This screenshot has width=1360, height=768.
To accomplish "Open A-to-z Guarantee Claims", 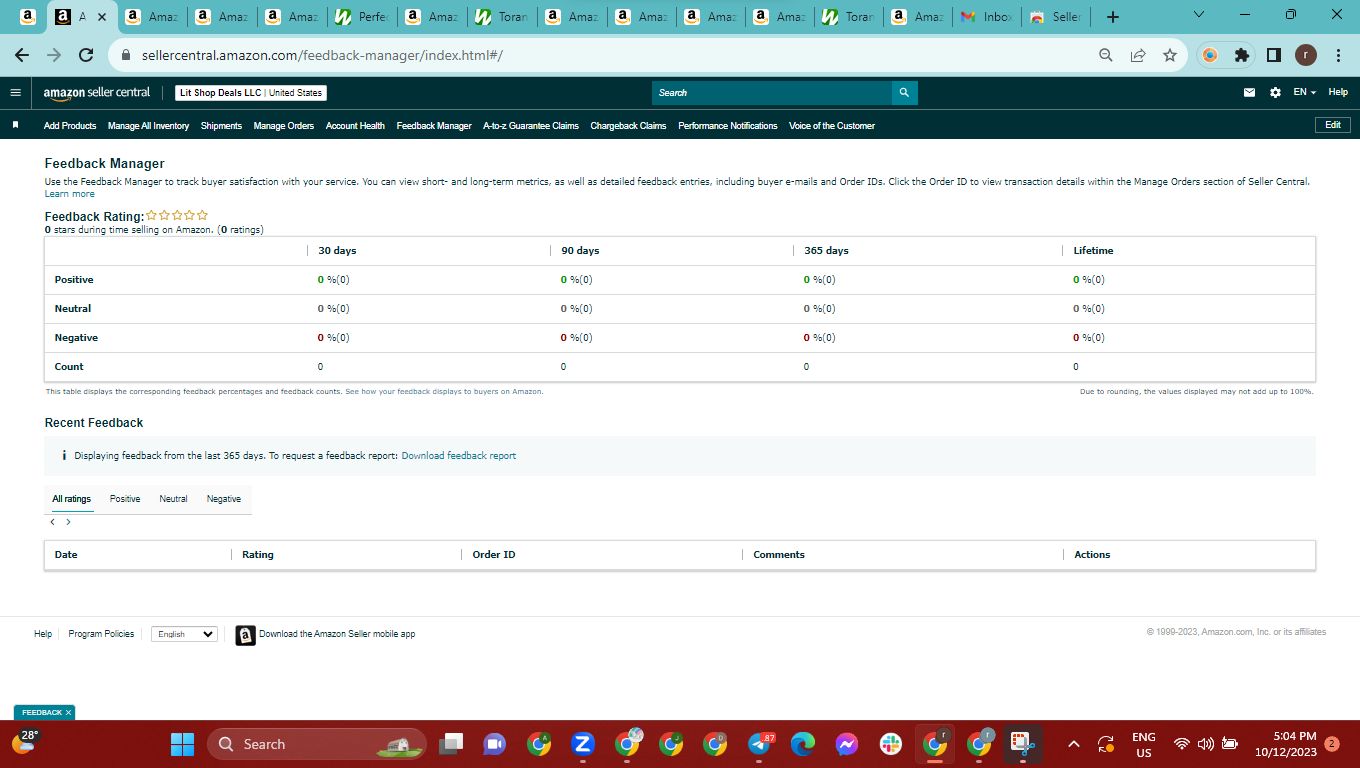I will (x=531, y=126).
